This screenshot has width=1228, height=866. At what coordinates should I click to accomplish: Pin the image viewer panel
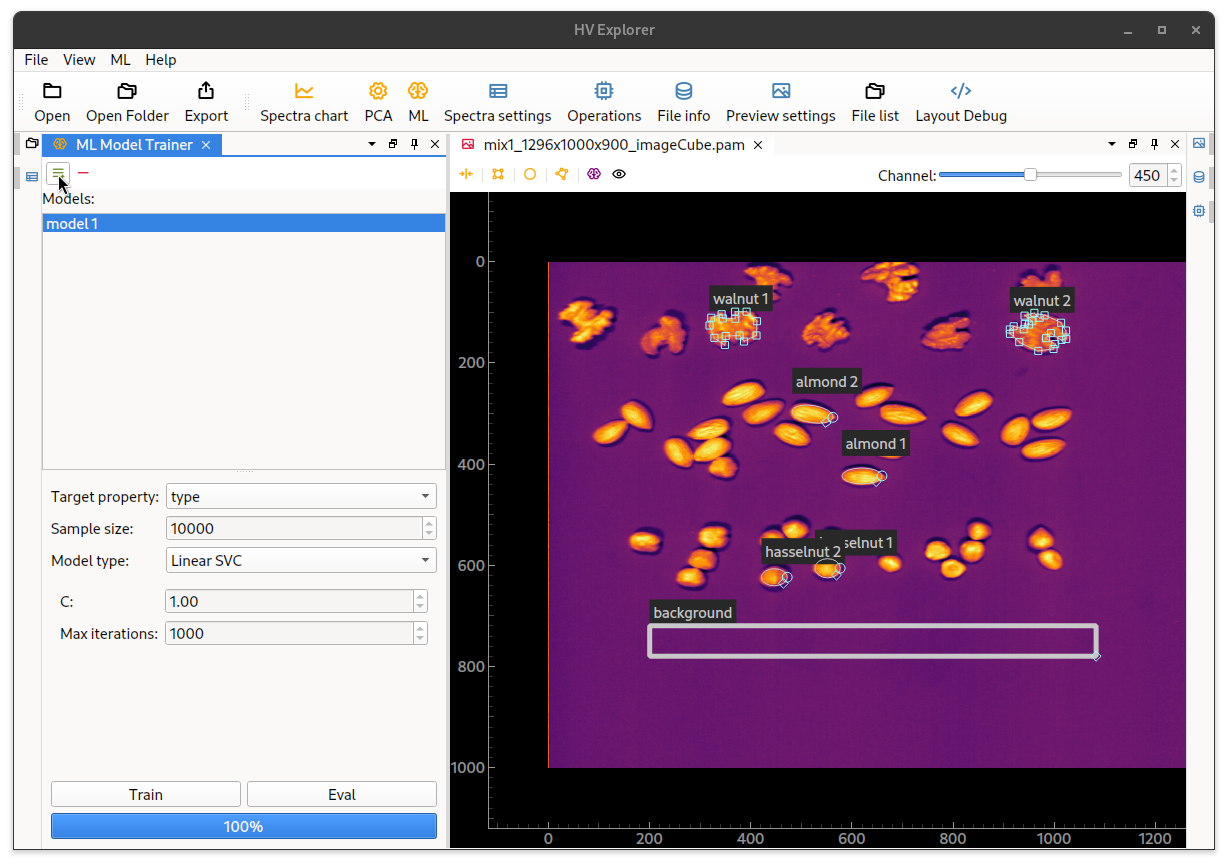click(x=1154, y=144)
